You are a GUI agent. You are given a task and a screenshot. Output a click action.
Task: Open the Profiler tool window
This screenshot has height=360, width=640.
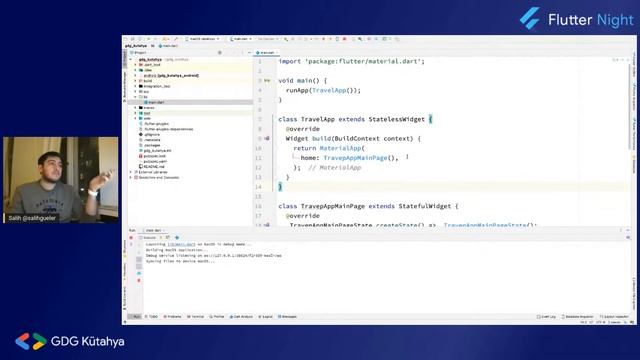[x=217, y=317]
